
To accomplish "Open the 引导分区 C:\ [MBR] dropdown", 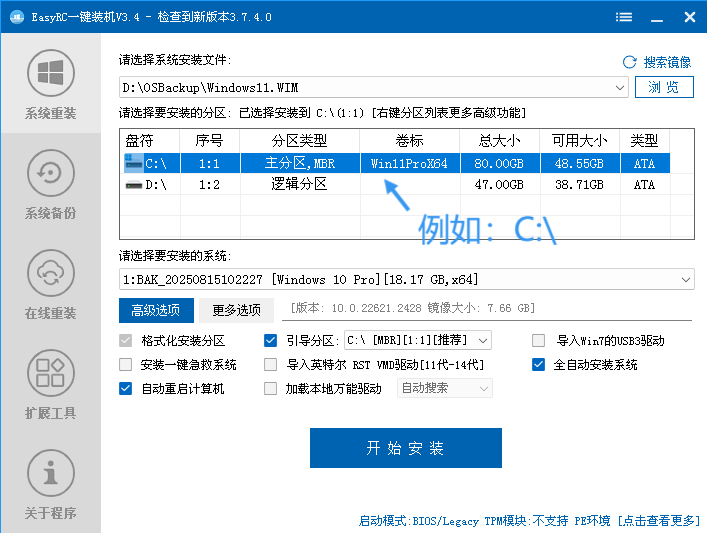I will click(483, 340).
